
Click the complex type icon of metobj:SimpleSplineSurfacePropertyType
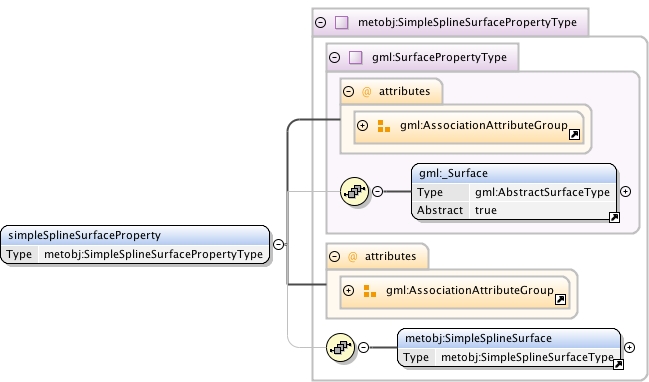click(341, 22)
